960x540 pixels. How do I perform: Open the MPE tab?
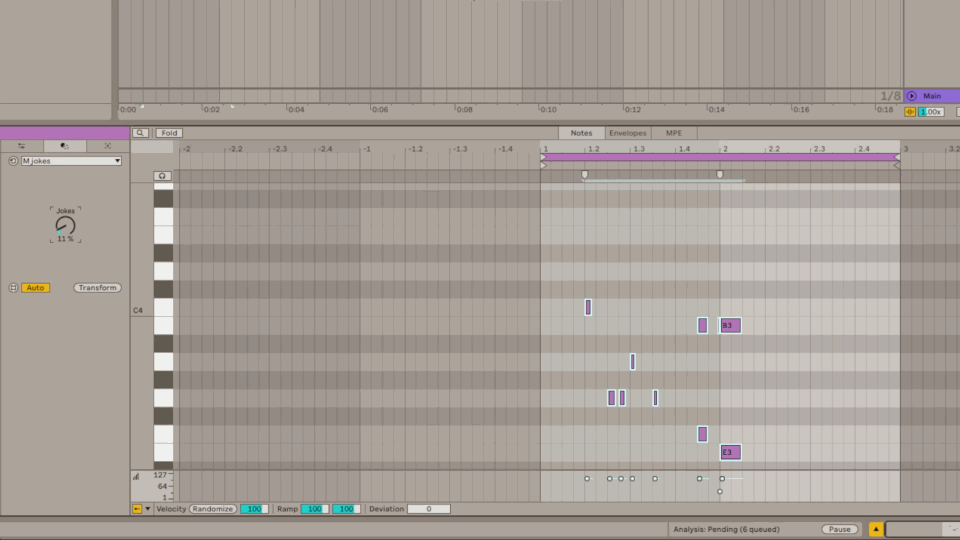674,133
